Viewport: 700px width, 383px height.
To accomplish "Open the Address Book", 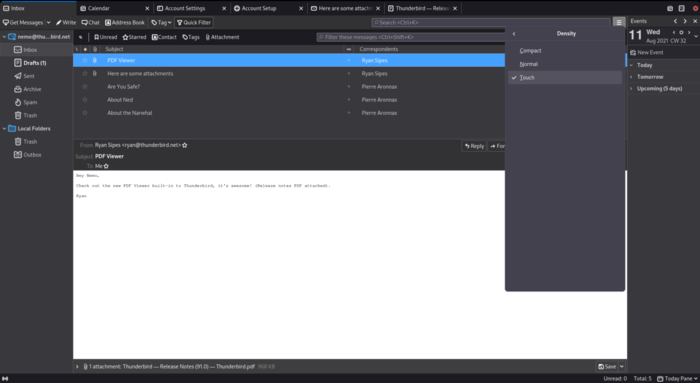I will click(x=125, y=22).
